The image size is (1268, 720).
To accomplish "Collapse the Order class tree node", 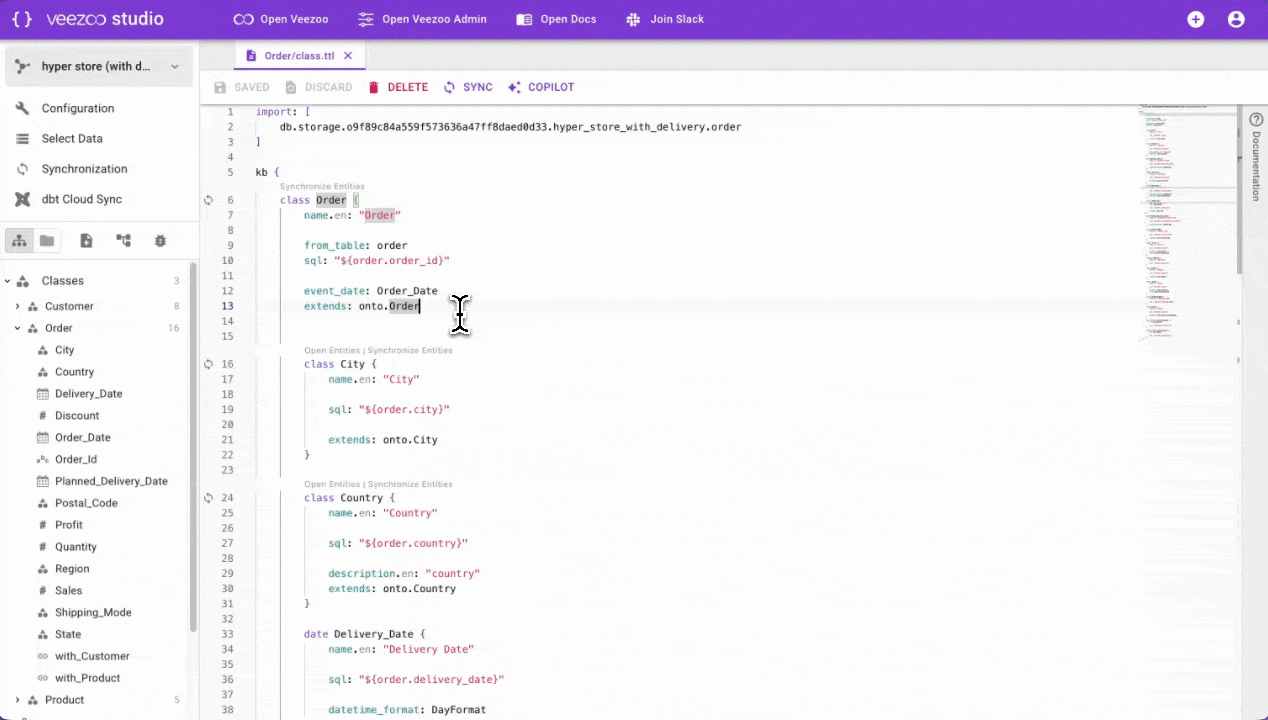I will pos(17,328).
